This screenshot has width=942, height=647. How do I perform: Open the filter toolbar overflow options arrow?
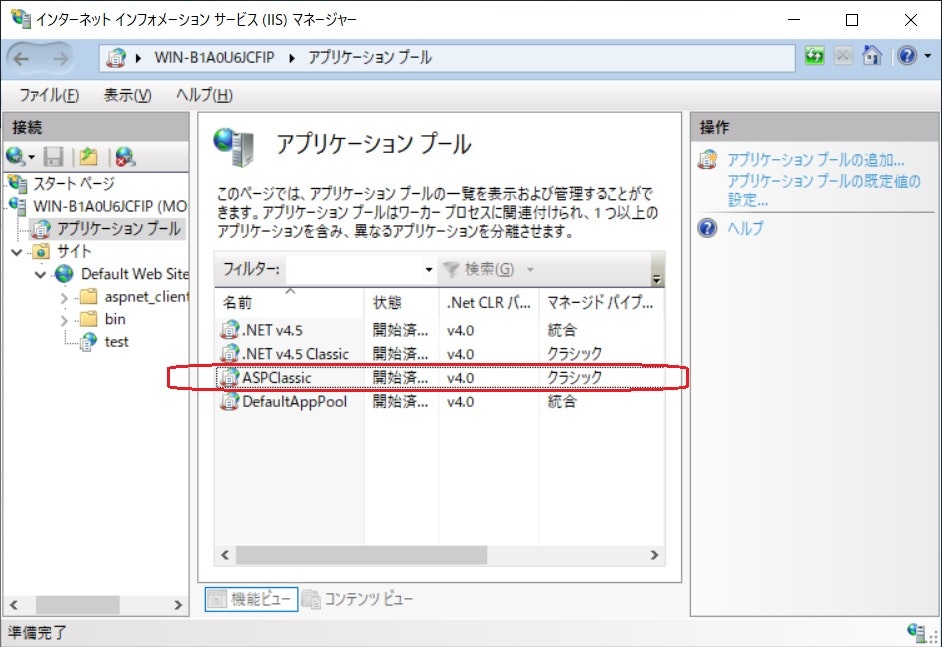click(x=657, y=279)
